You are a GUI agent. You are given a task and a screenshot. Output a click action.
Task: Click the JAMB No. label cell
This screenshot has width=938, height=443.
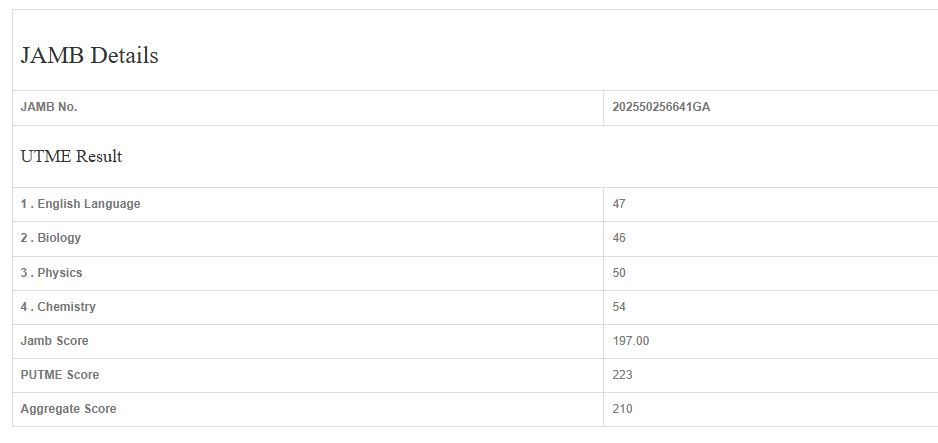point(49,107)
